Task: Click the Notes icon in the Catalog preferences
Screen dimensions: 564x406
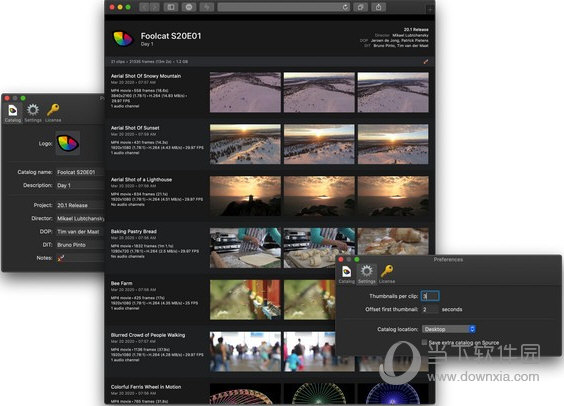Action: (x=61, y=258)
